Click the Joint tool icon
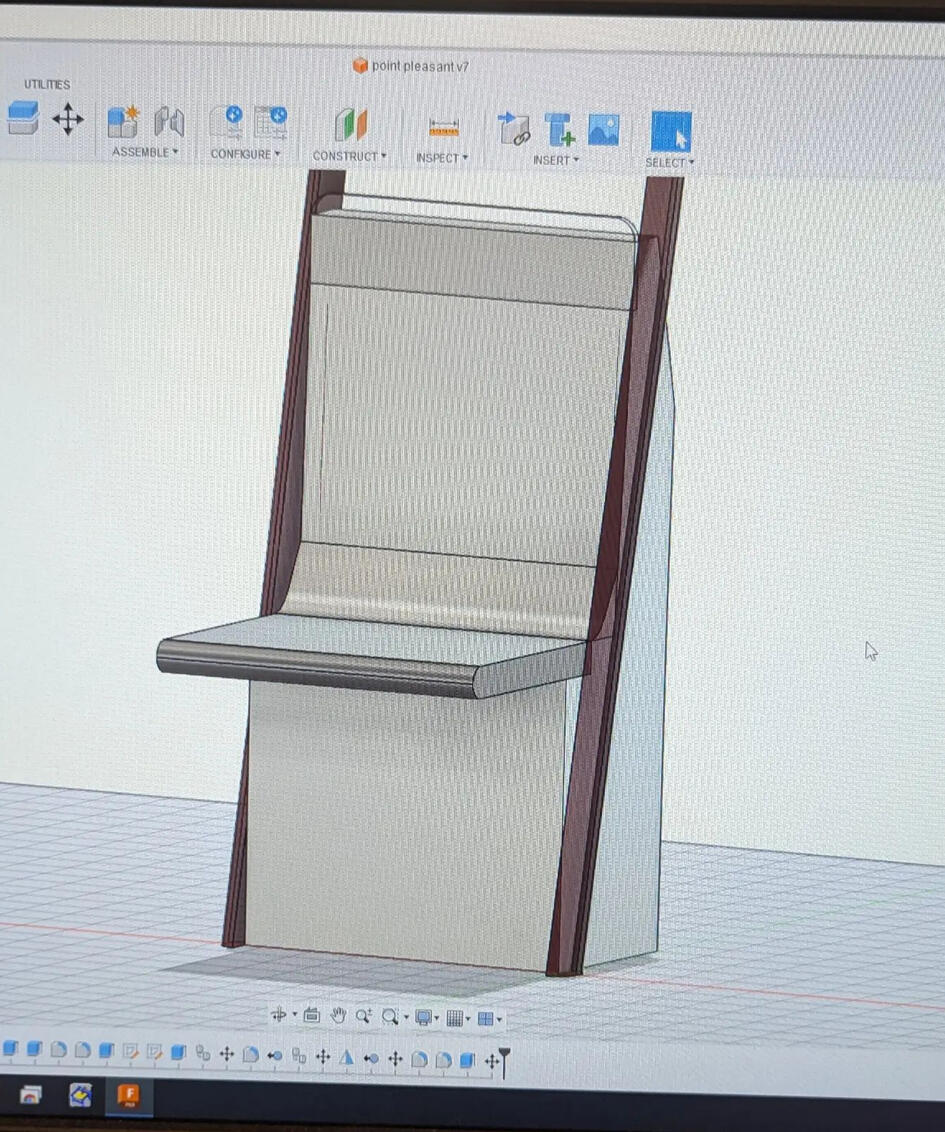945x1132 pixels. pyautogui.click(x=169, y=122)
